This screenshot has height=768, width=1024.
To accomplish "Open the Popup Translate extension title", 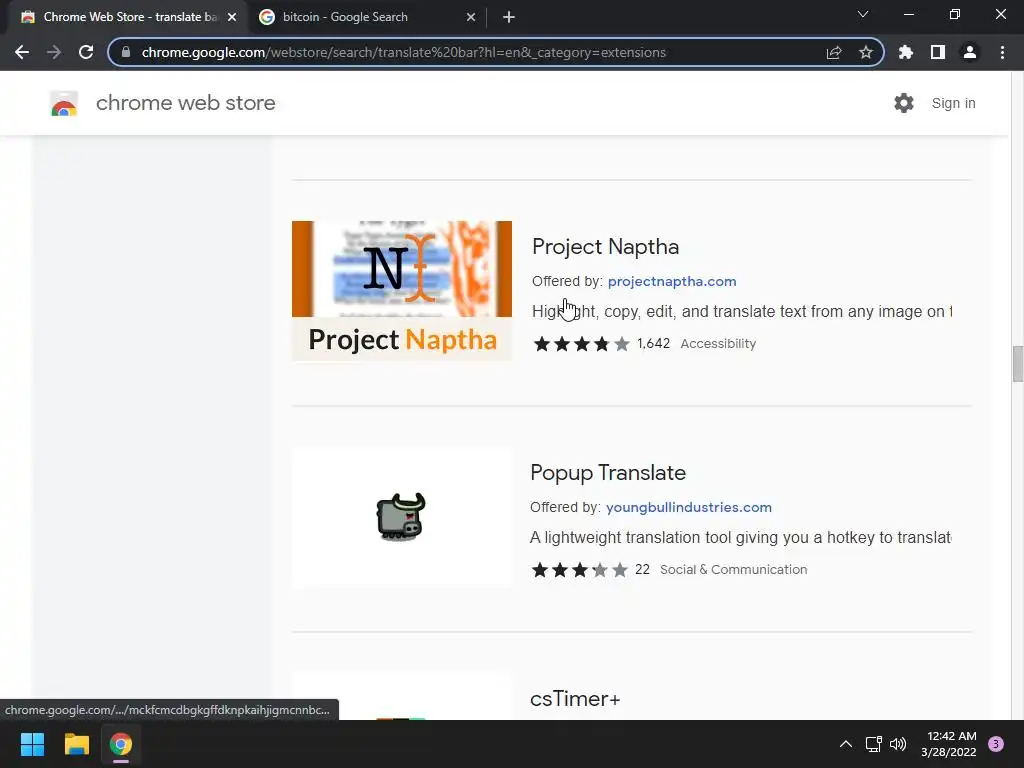I will [x=608, y=473].
